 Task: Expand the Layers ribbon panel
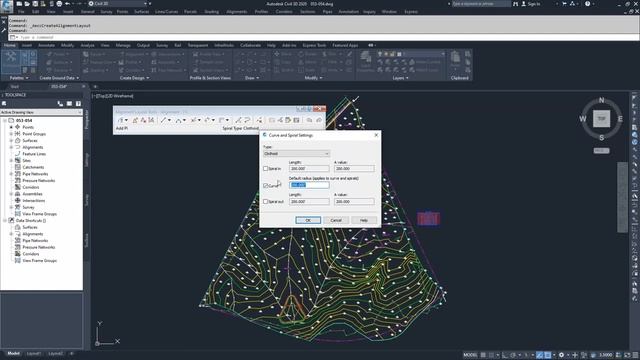[400, 78]
